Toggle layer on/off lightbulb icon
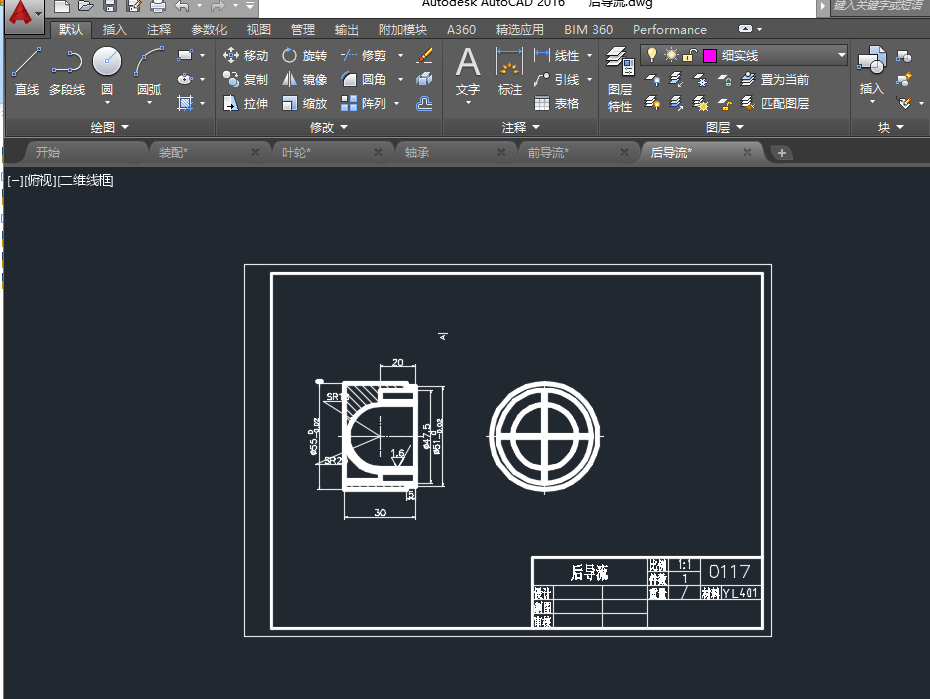Screen dimensions: 930x699 pos(652,55)
